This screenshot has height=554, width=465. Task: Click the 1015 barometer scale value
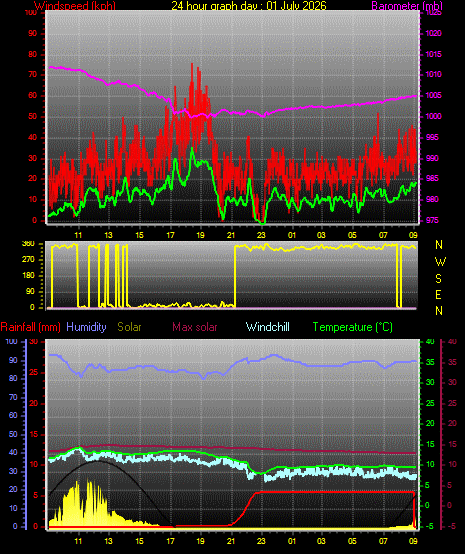point(434,54)
